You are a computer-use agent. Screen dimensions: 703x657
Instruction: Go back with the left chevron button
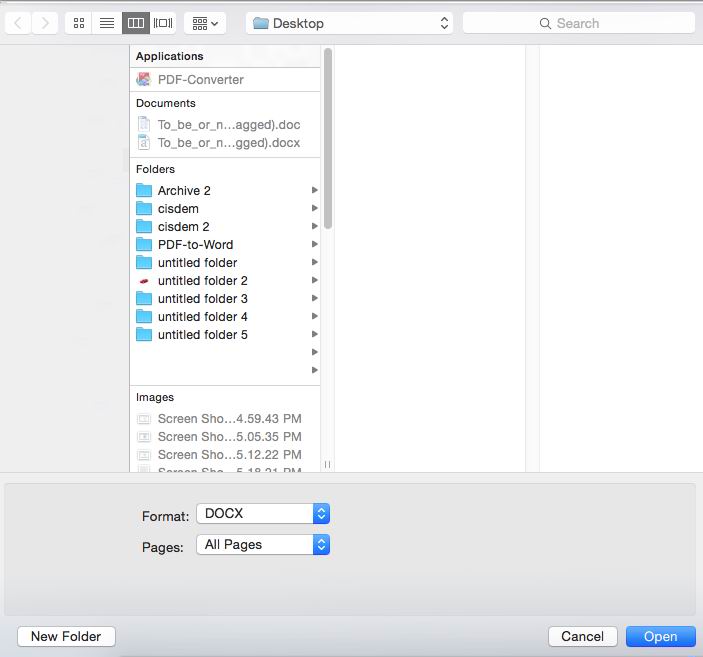click(x=18, y=23)
